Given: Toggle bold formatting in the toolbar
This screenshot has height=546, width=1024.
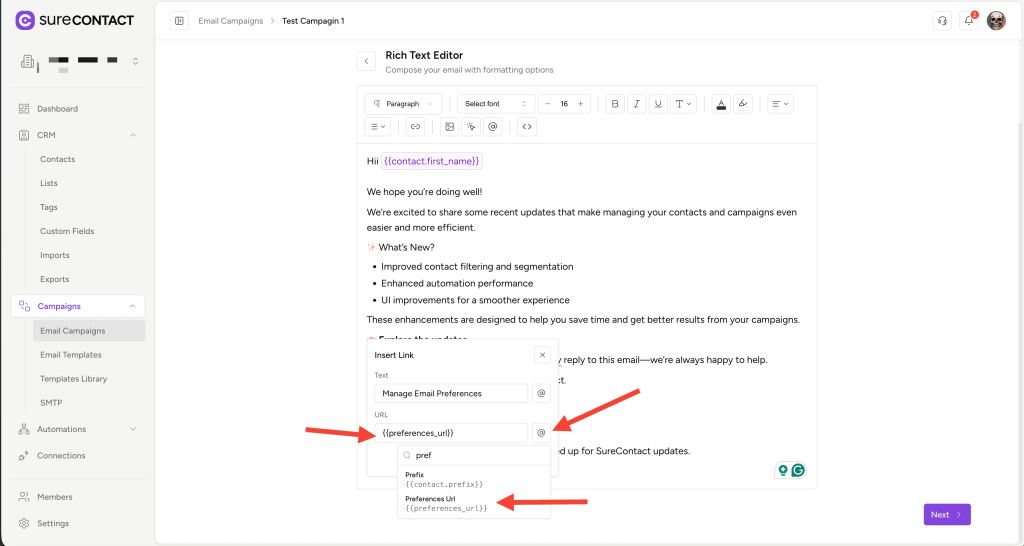Looking at the screenshot, I should click(615, 104).
